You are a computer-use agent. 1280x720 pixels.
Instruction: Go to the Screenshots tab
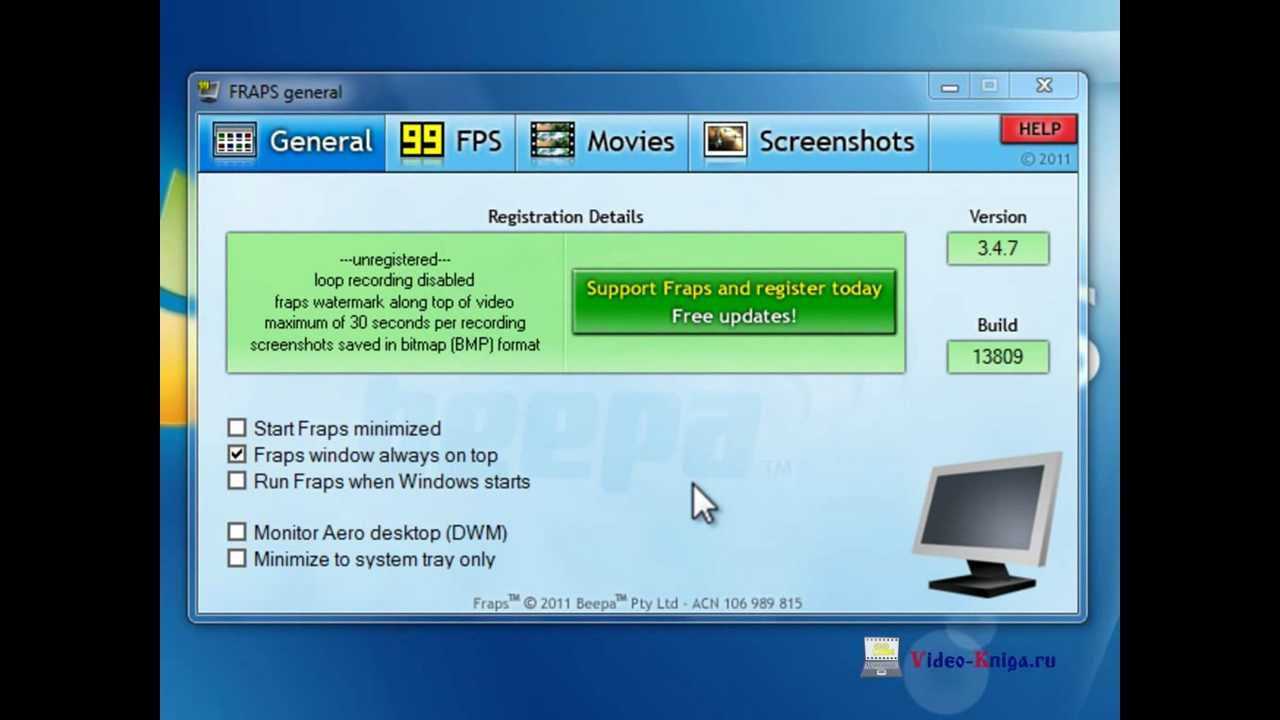pyautogui.click(x=809, y=142)
